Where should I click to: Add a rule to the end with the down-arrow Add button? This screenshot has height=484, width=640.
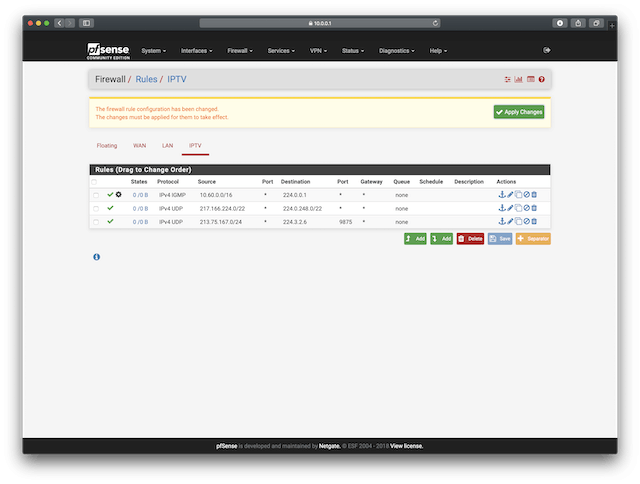[x=442, y=239]
